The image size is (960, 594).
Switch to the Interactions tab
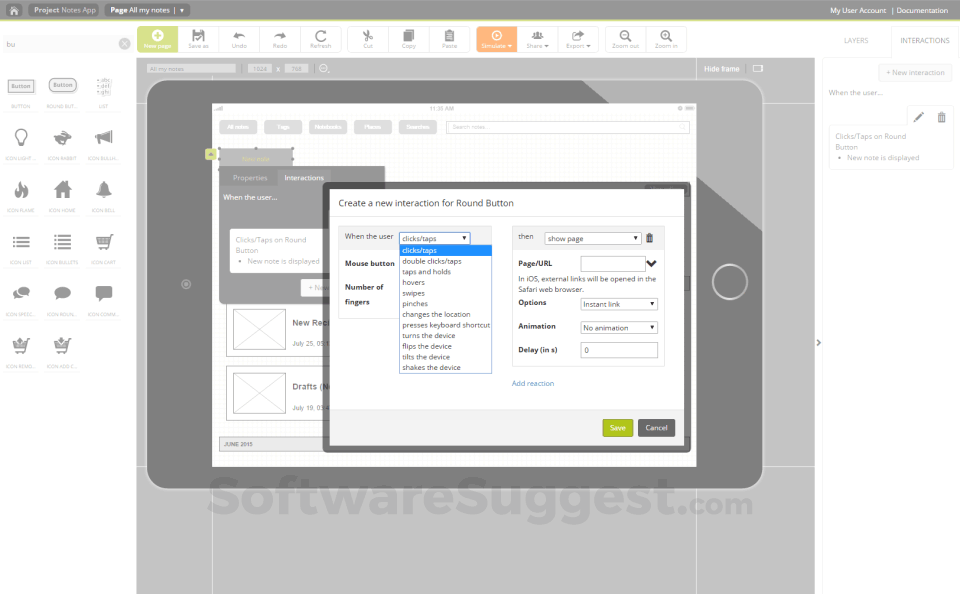[x=304, y=177]
